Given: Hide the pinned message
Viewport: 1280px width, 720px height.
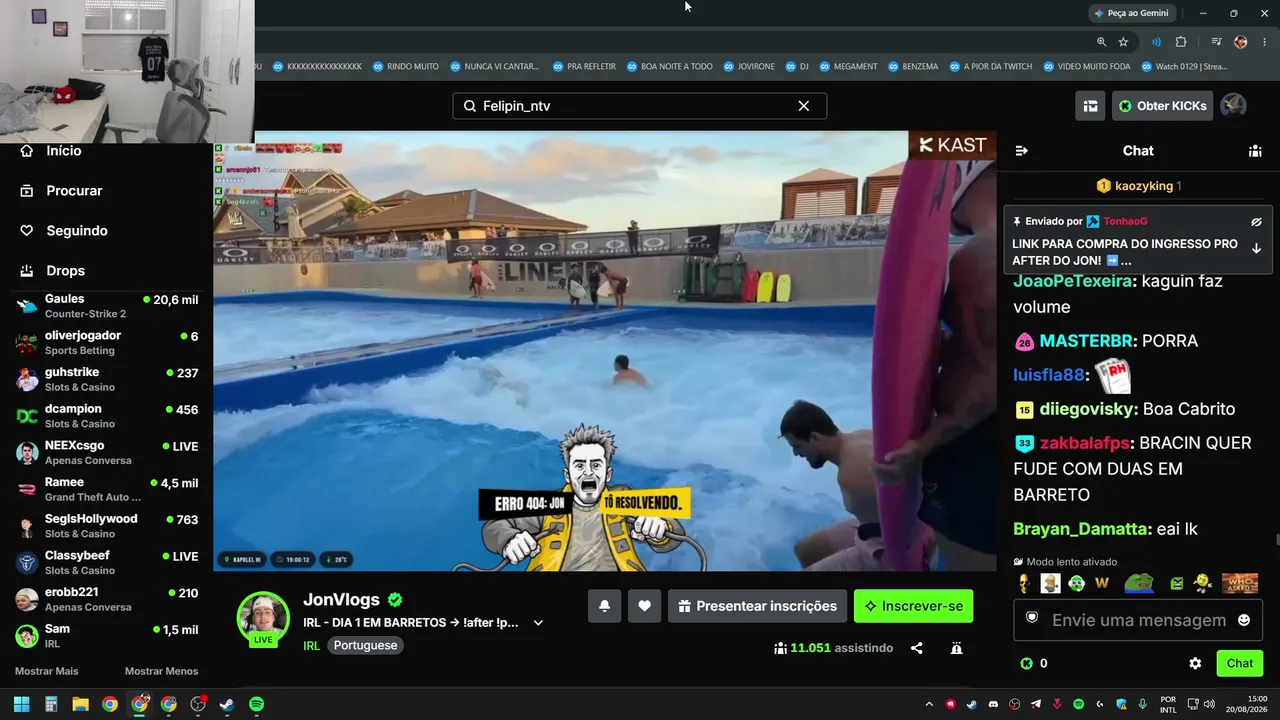Looking at the screenshot, I should (x=1256, y=222).
